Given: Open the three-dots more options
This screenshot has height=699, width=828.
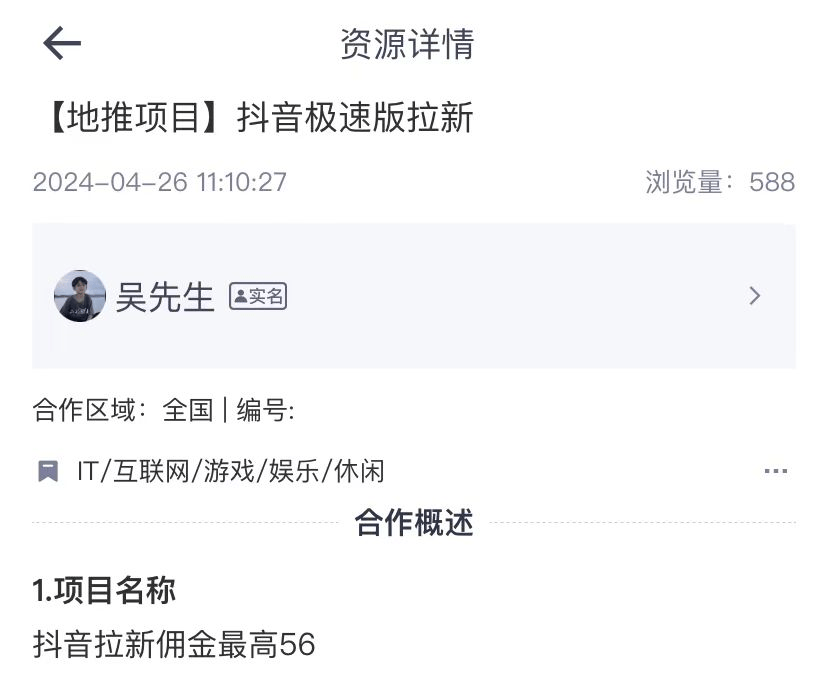Looking at the screenshot, I should coord(776,470).
